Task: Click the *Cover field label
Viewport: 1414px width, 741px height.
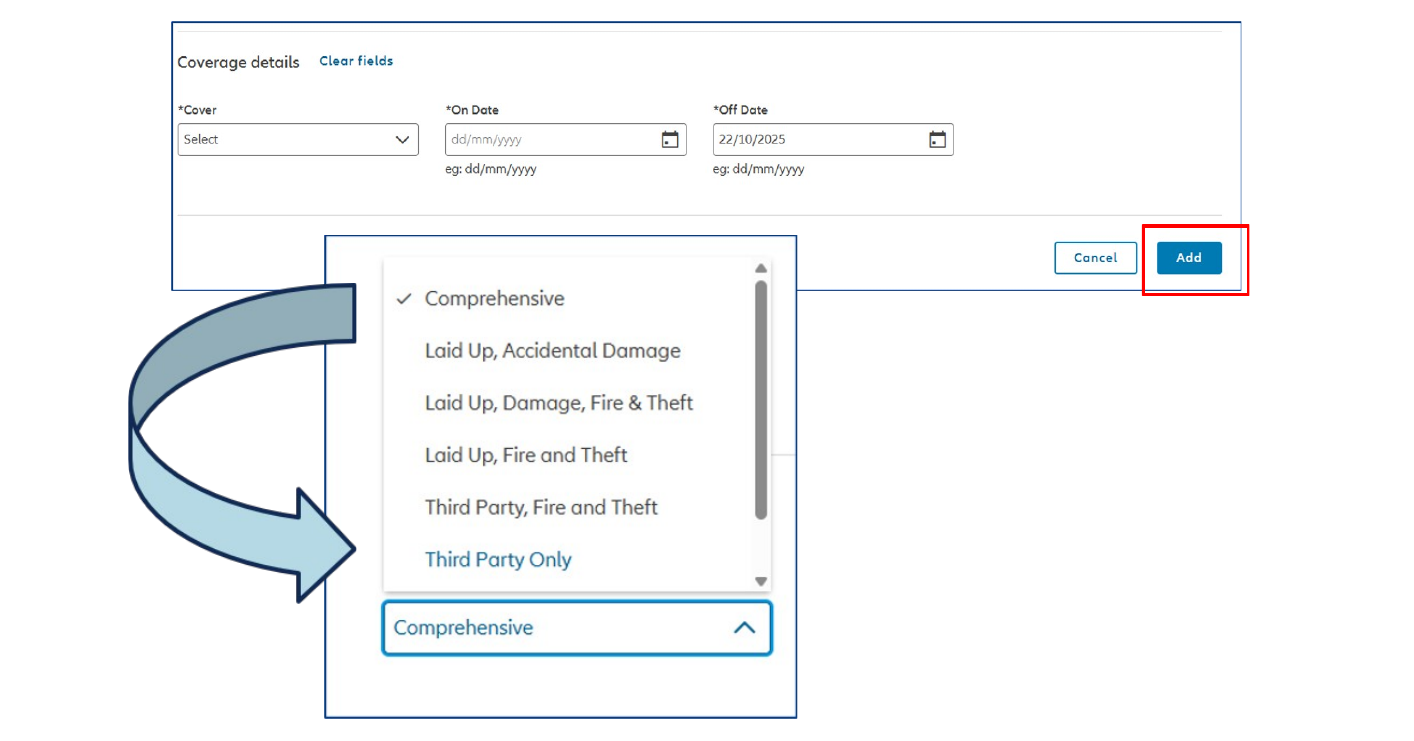Action: tap(197, 110)
